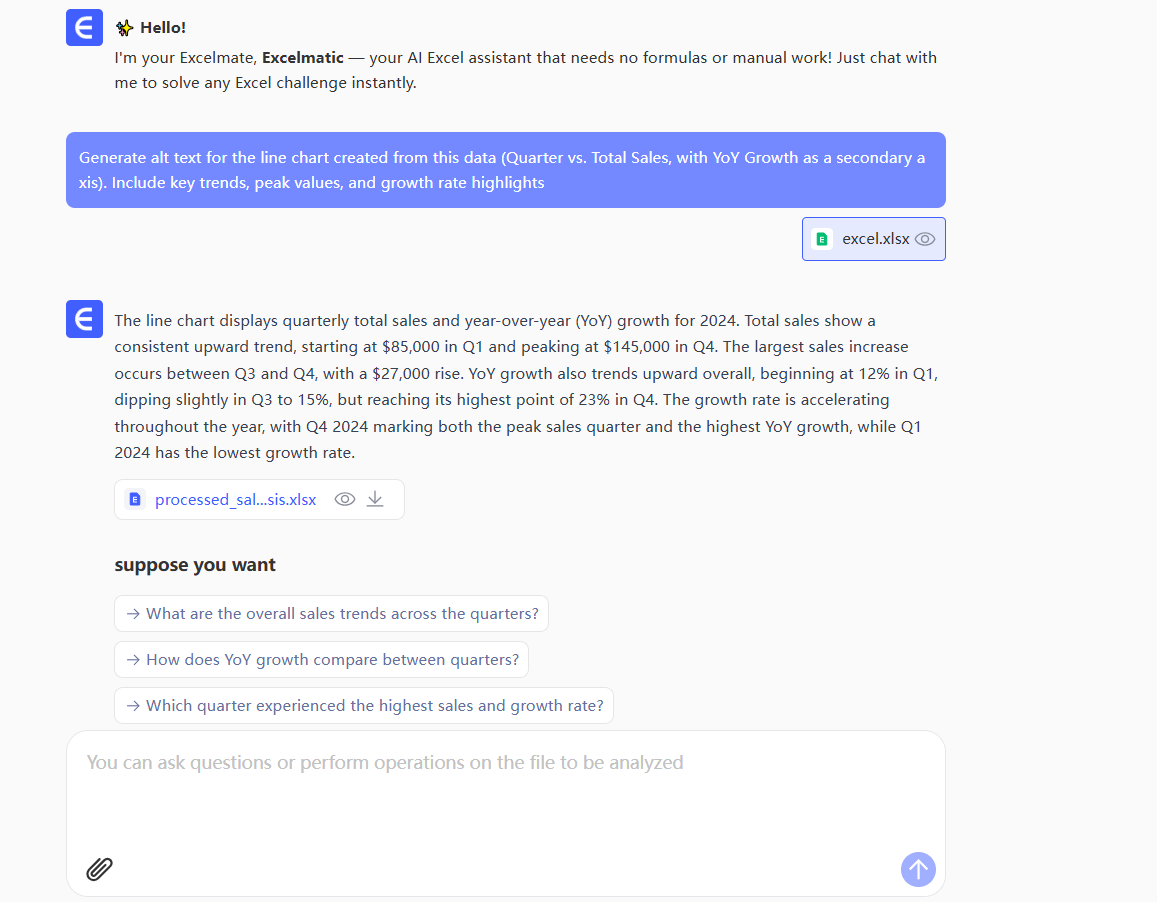Preview excel.xlsx with the eye icon
The height and width of the screenshot is (902, 1157).
925,239
